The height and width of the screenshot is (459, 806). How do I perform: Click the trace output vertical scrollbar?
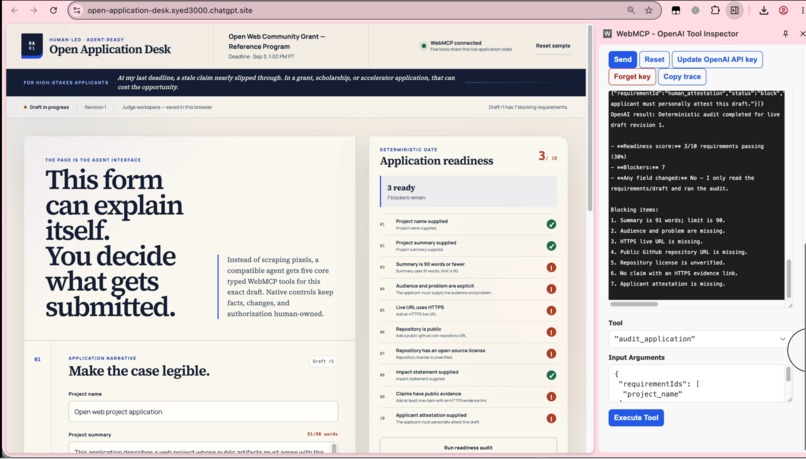click(x=789, y=279)
